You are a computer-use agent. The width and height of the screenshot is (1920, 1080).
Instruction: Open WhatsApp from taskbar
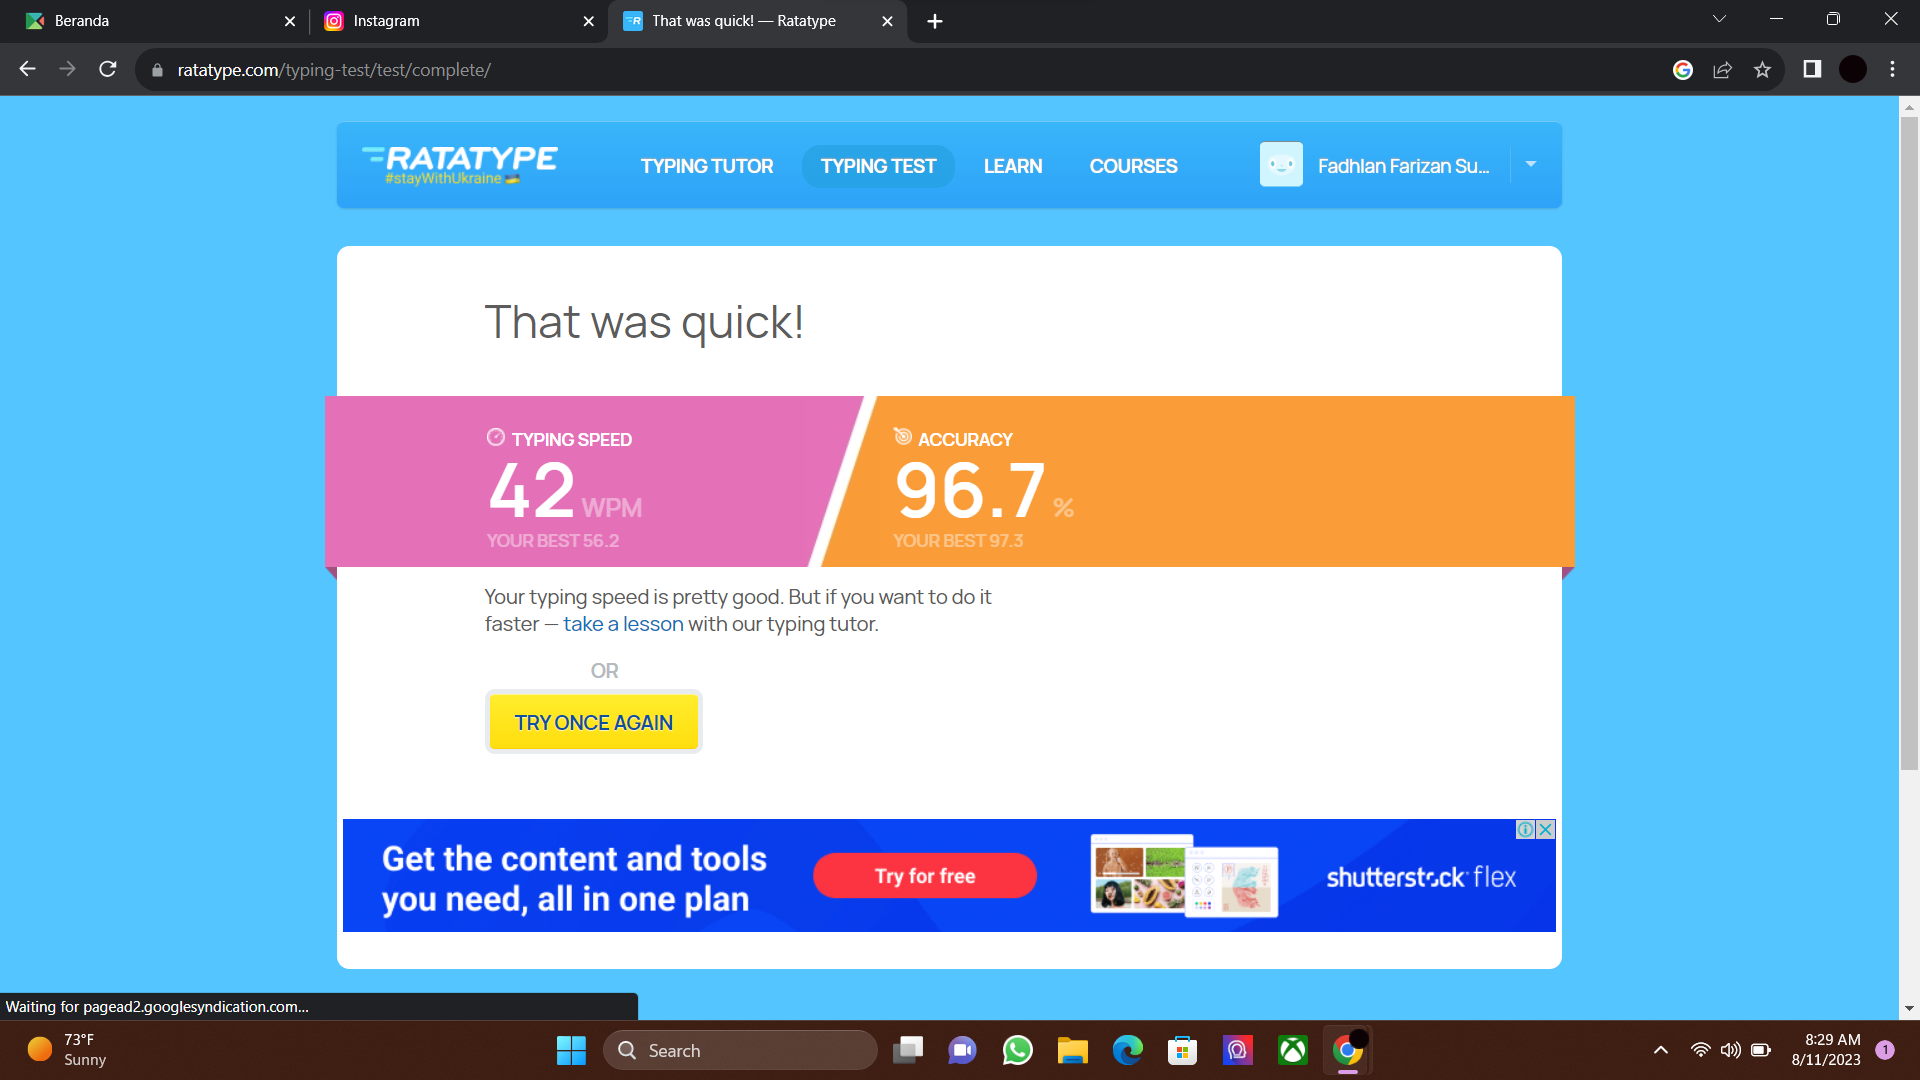tap(1017, 1050)
